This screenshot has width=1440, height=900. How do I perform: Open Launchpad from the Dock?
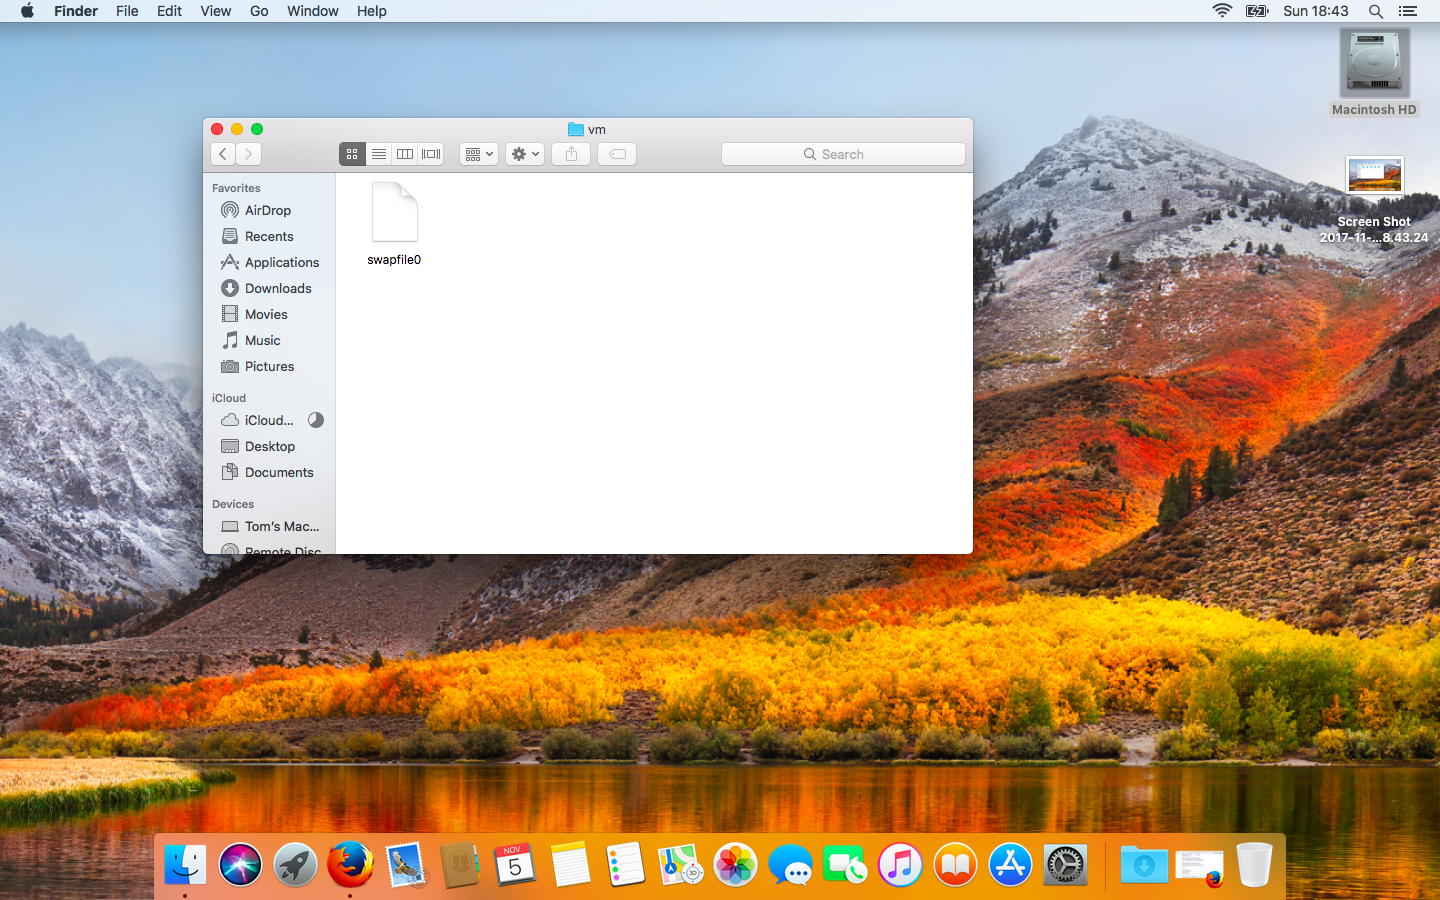coord(295,865)
